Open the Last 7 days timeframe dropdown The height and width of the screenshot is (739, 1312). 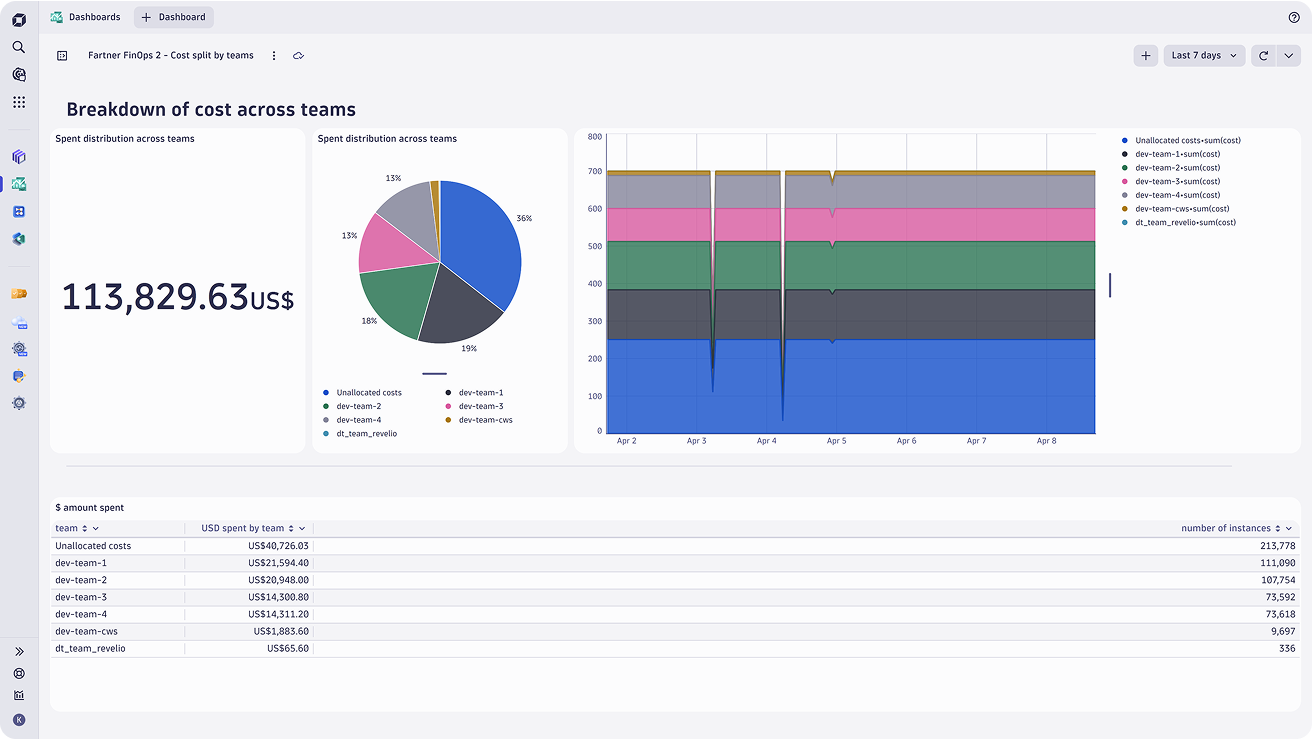tap(1205, 56)
